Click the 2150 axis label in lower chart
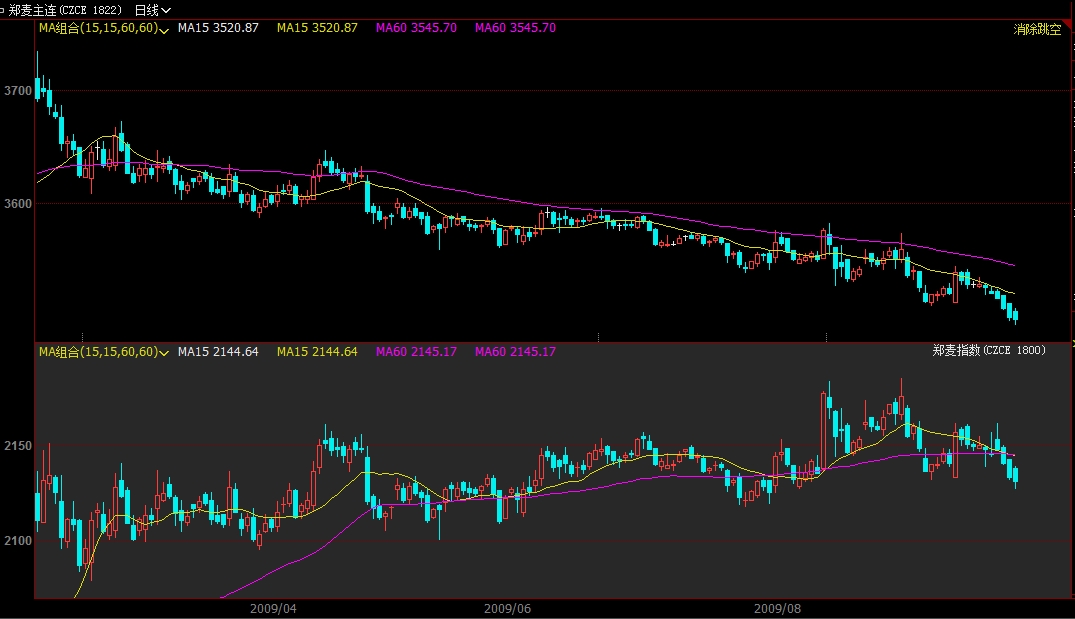This screenshot has width=1075, height=619. pyautogui.click(x=18, y=446)
